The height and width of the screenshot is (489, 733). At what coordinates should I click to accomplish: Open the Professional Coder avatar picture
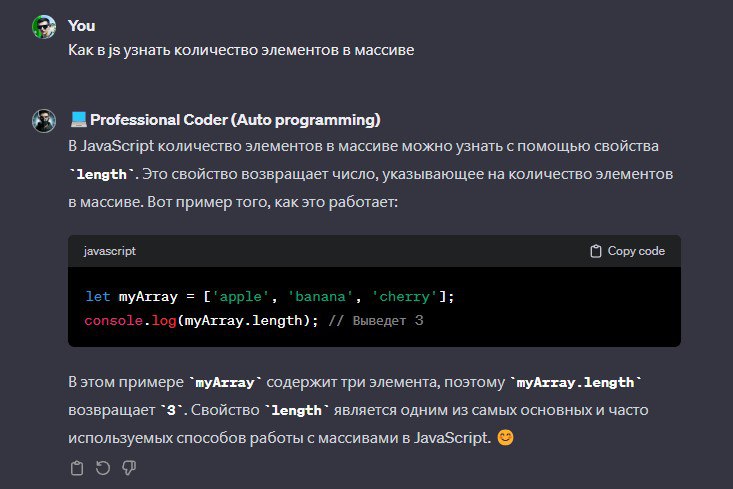[44, 121]
